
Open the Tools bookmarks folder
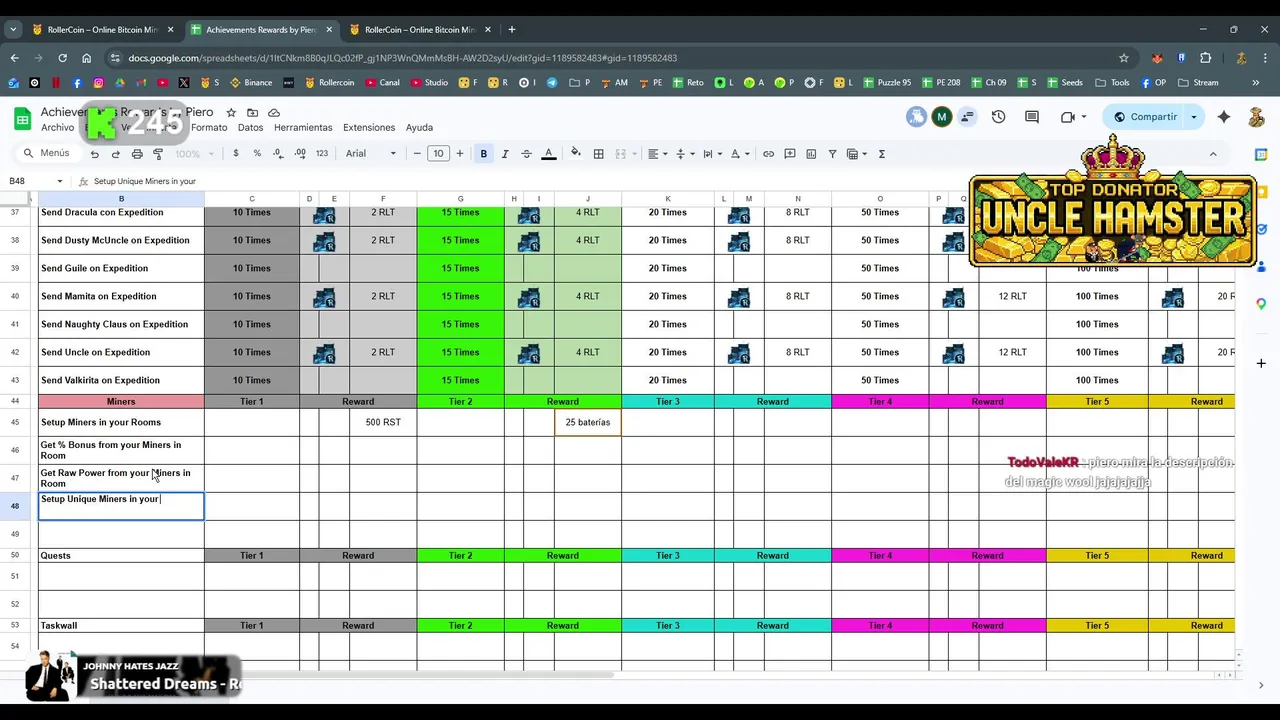point(1112,83)
